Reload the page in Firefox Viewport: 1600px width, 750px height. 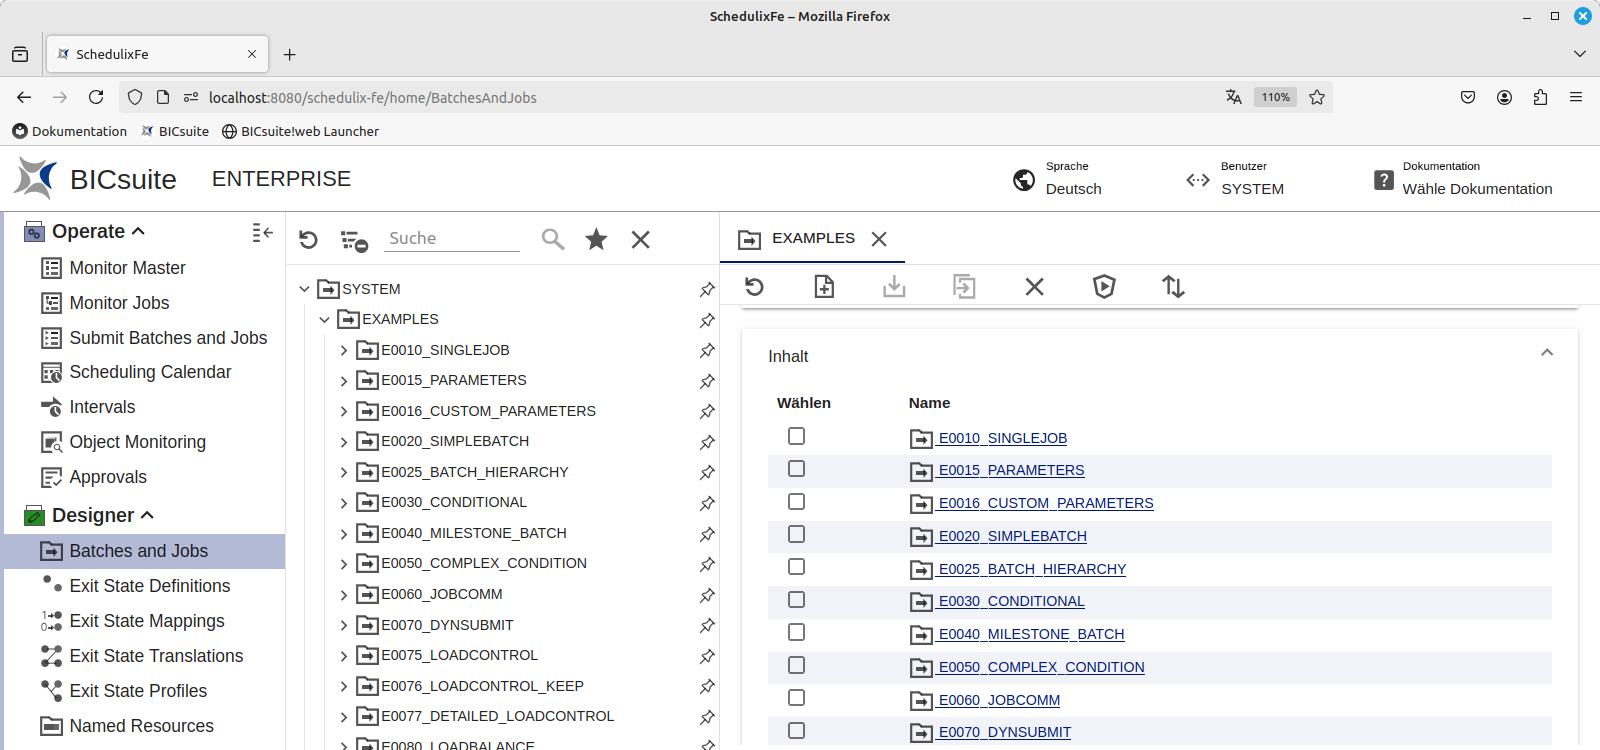tap(96, 97)
